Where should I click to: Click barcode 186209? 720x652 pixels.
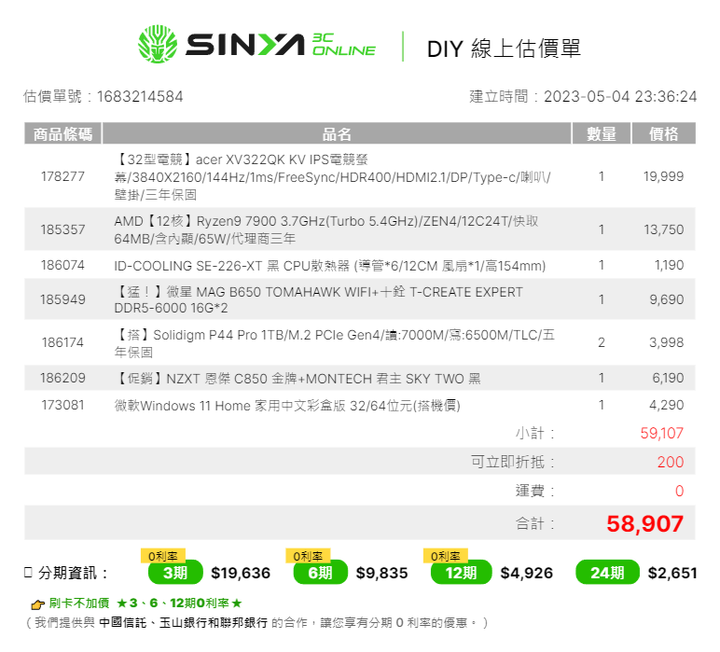coord(63,378)
